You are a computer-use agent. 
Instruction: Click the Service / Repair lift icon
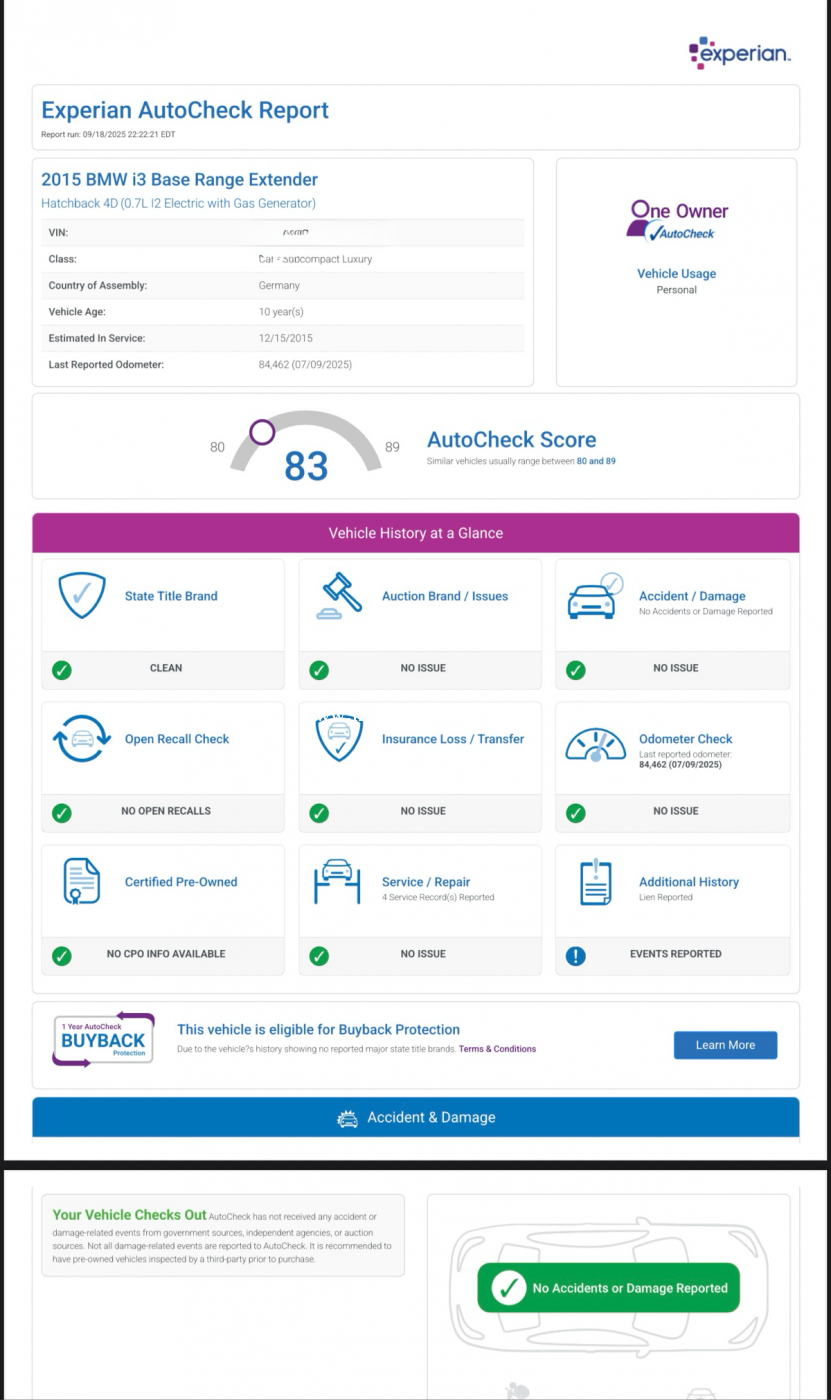[x=337, y=883]
